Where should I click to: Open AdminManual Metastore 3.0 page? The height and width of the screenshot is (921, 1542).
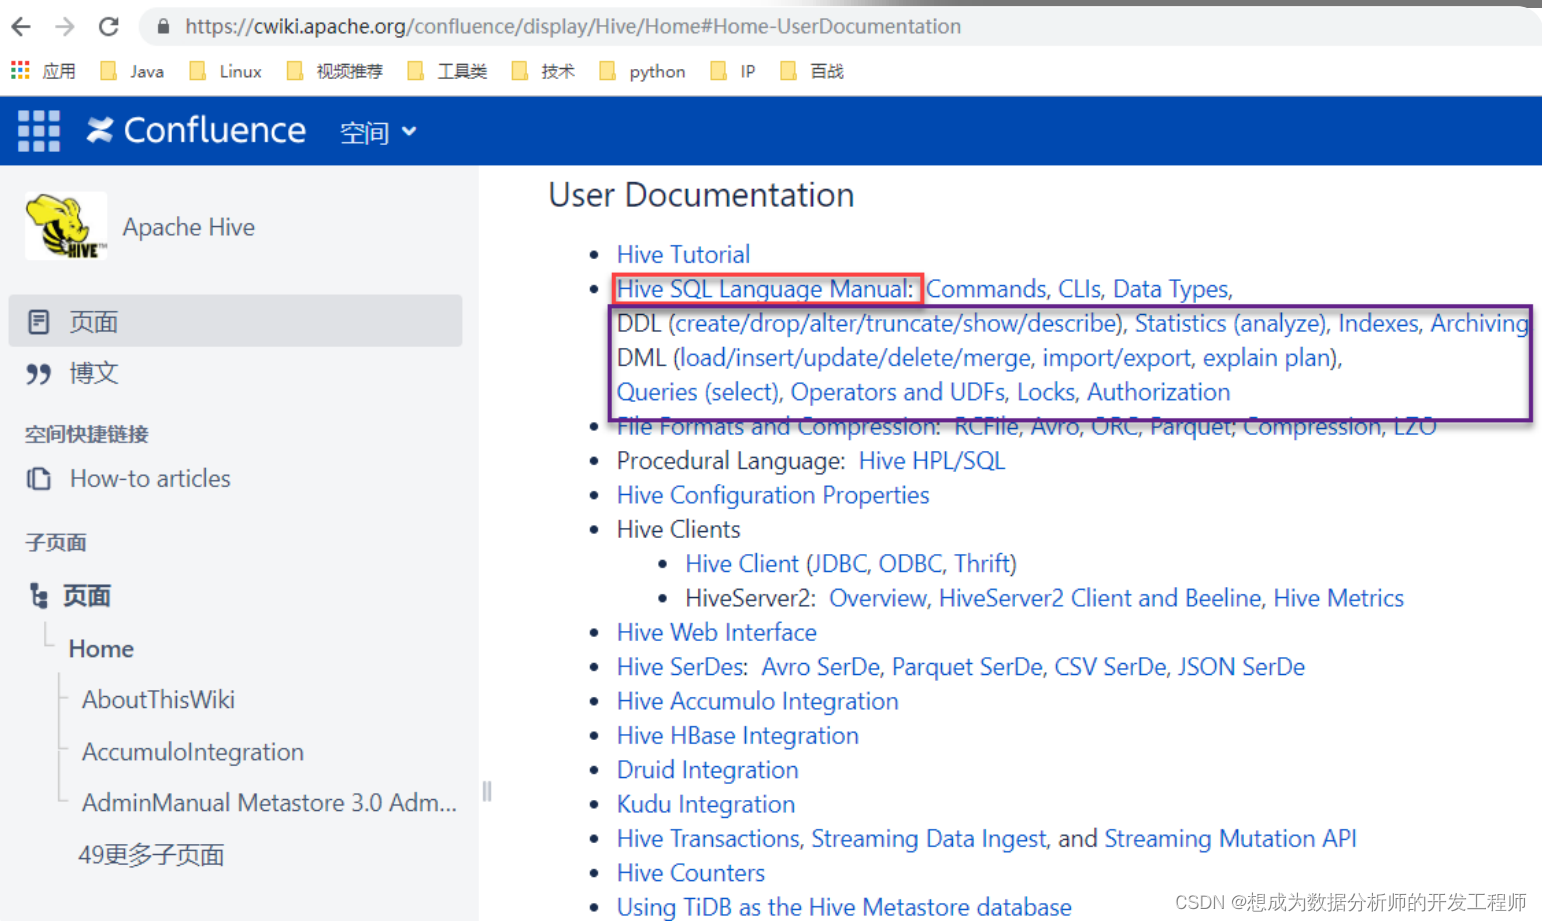[x=269, y=803]
